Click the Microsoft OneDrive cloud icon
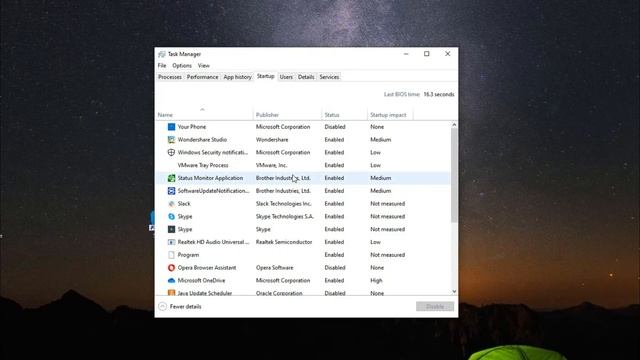This screenshot has height=360, width=640. point(171,280)
